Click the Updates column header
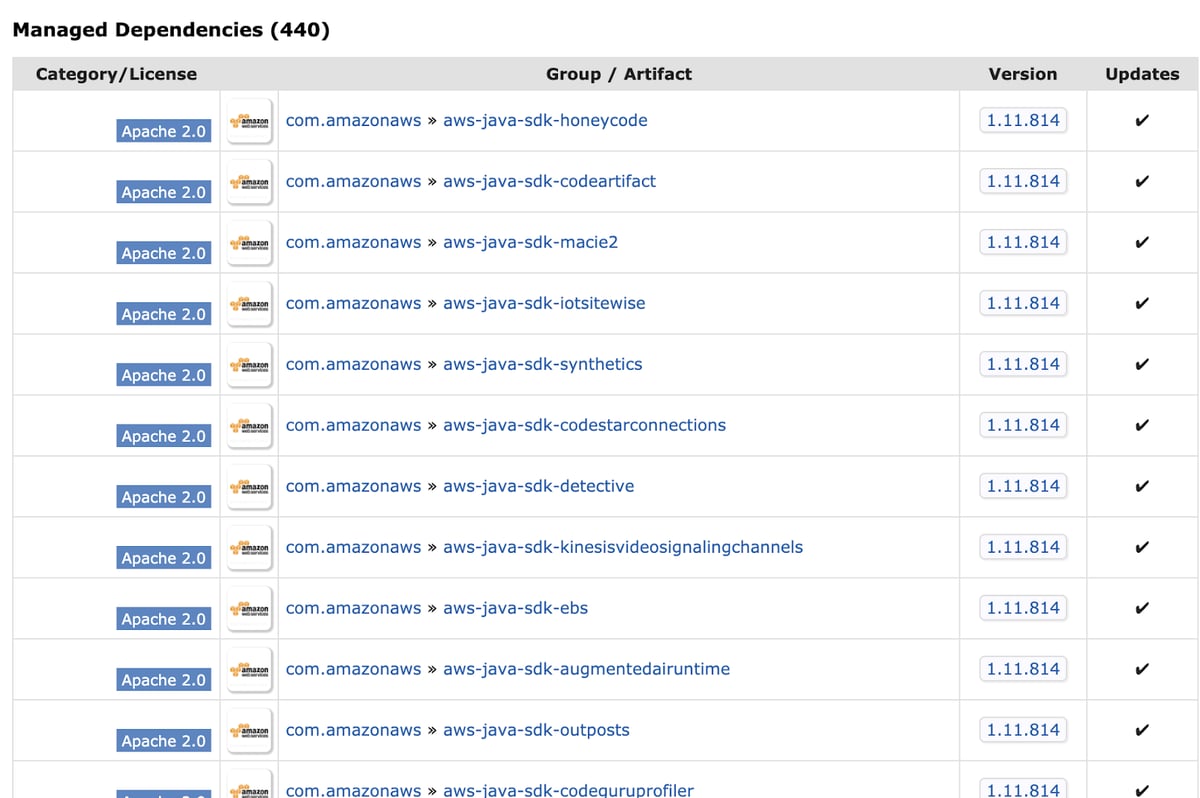The width and height of the screenshot is (1200, 798). pyautogui.click(x=1141, y=73)
